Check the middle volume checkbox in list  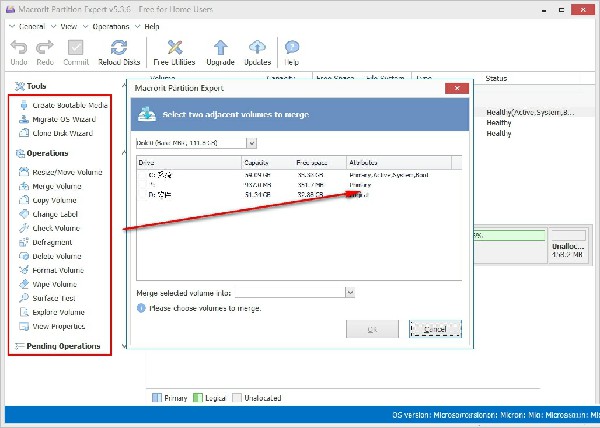click(142, 184)
